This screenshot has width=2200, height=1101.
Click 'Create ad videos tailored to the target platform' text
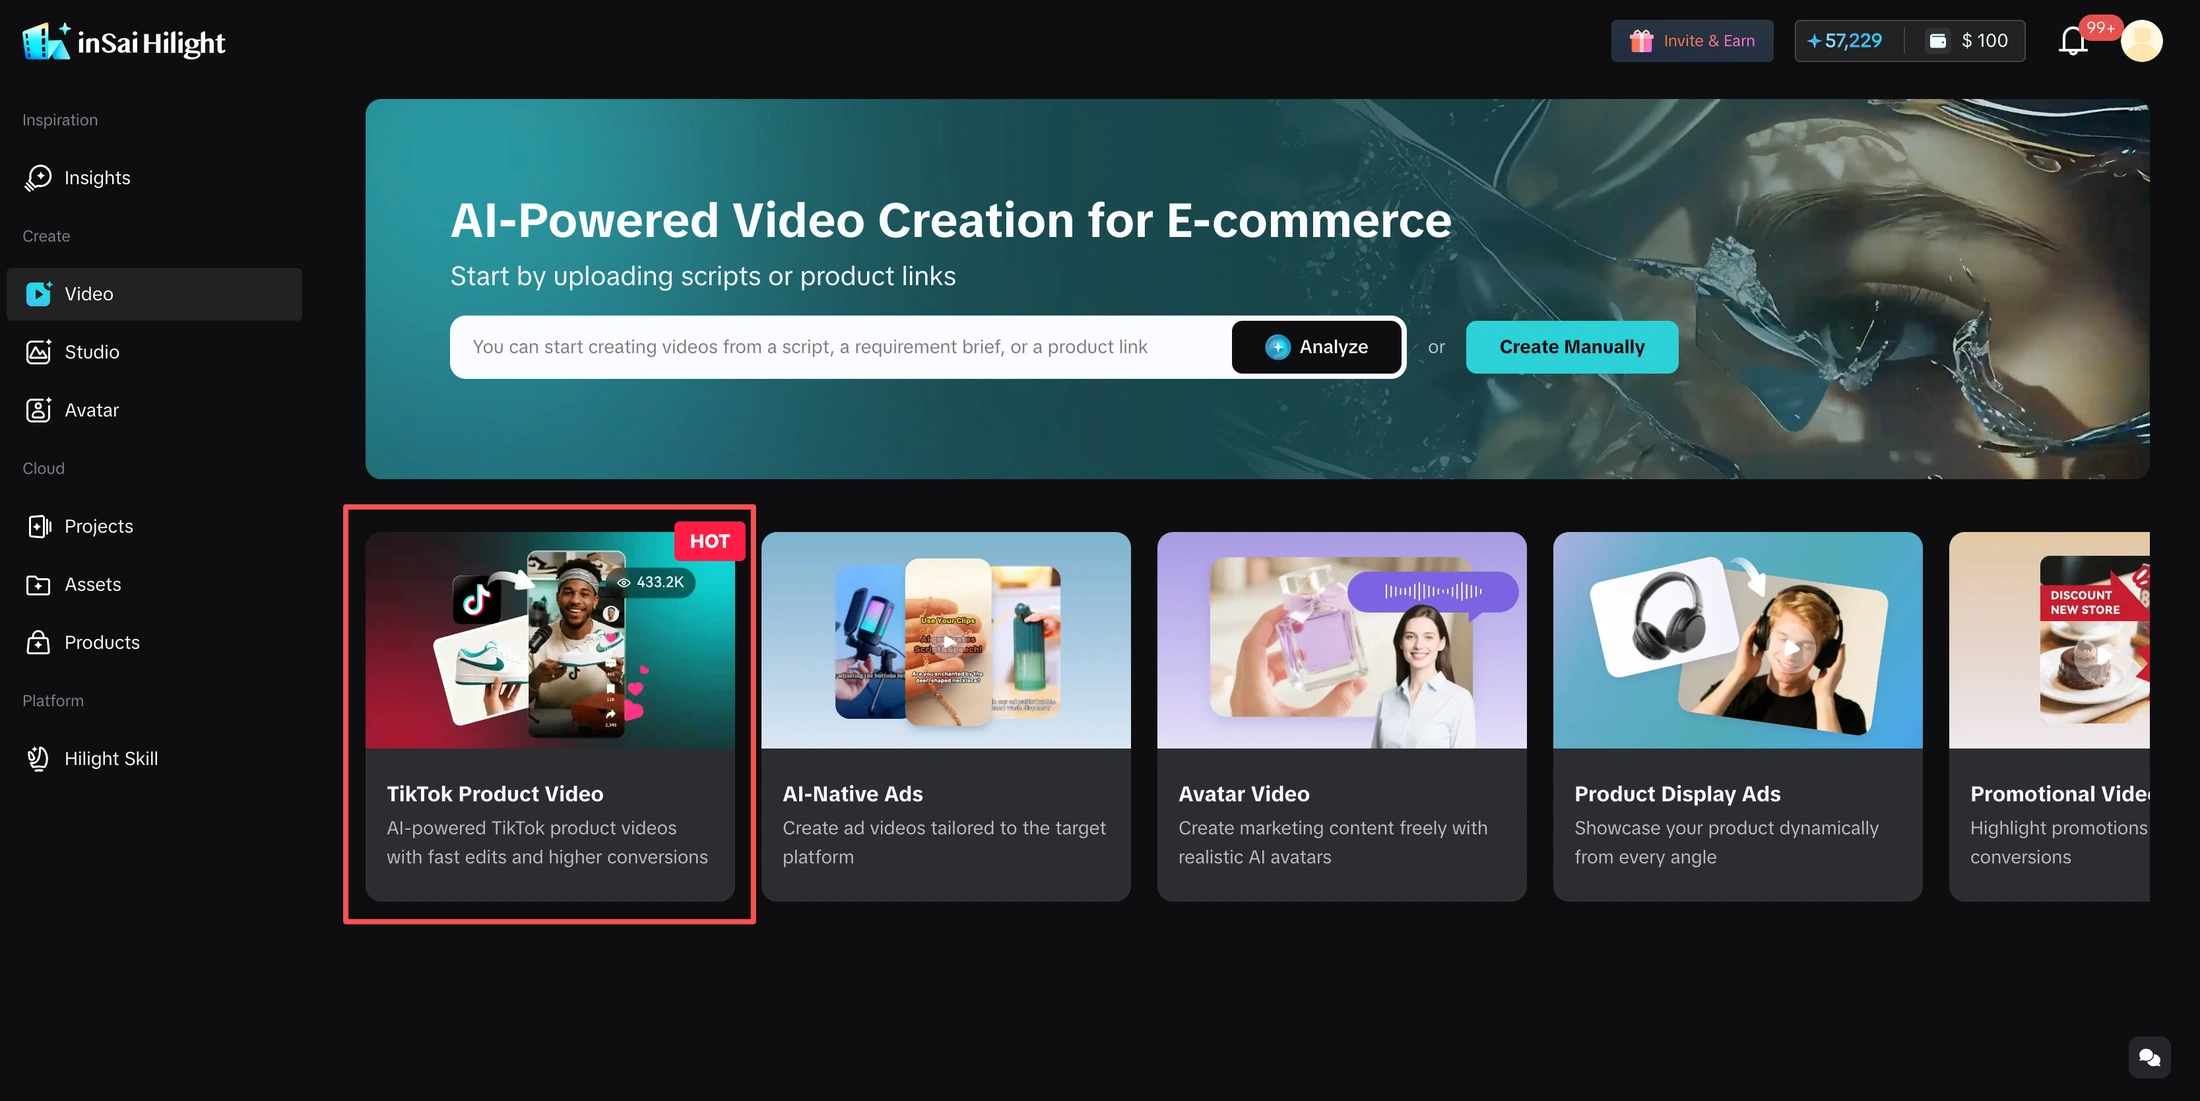point(944,842)
